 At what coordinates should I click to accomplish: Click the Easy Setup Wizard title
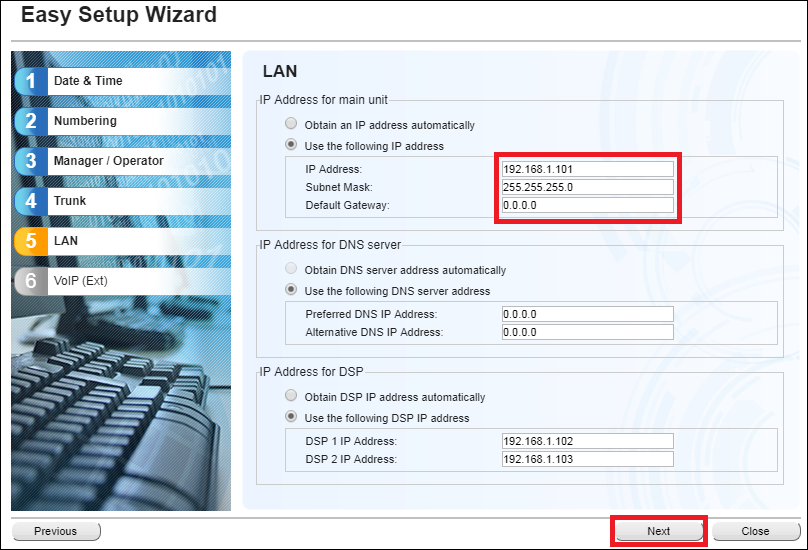click(x=119, y=14)
